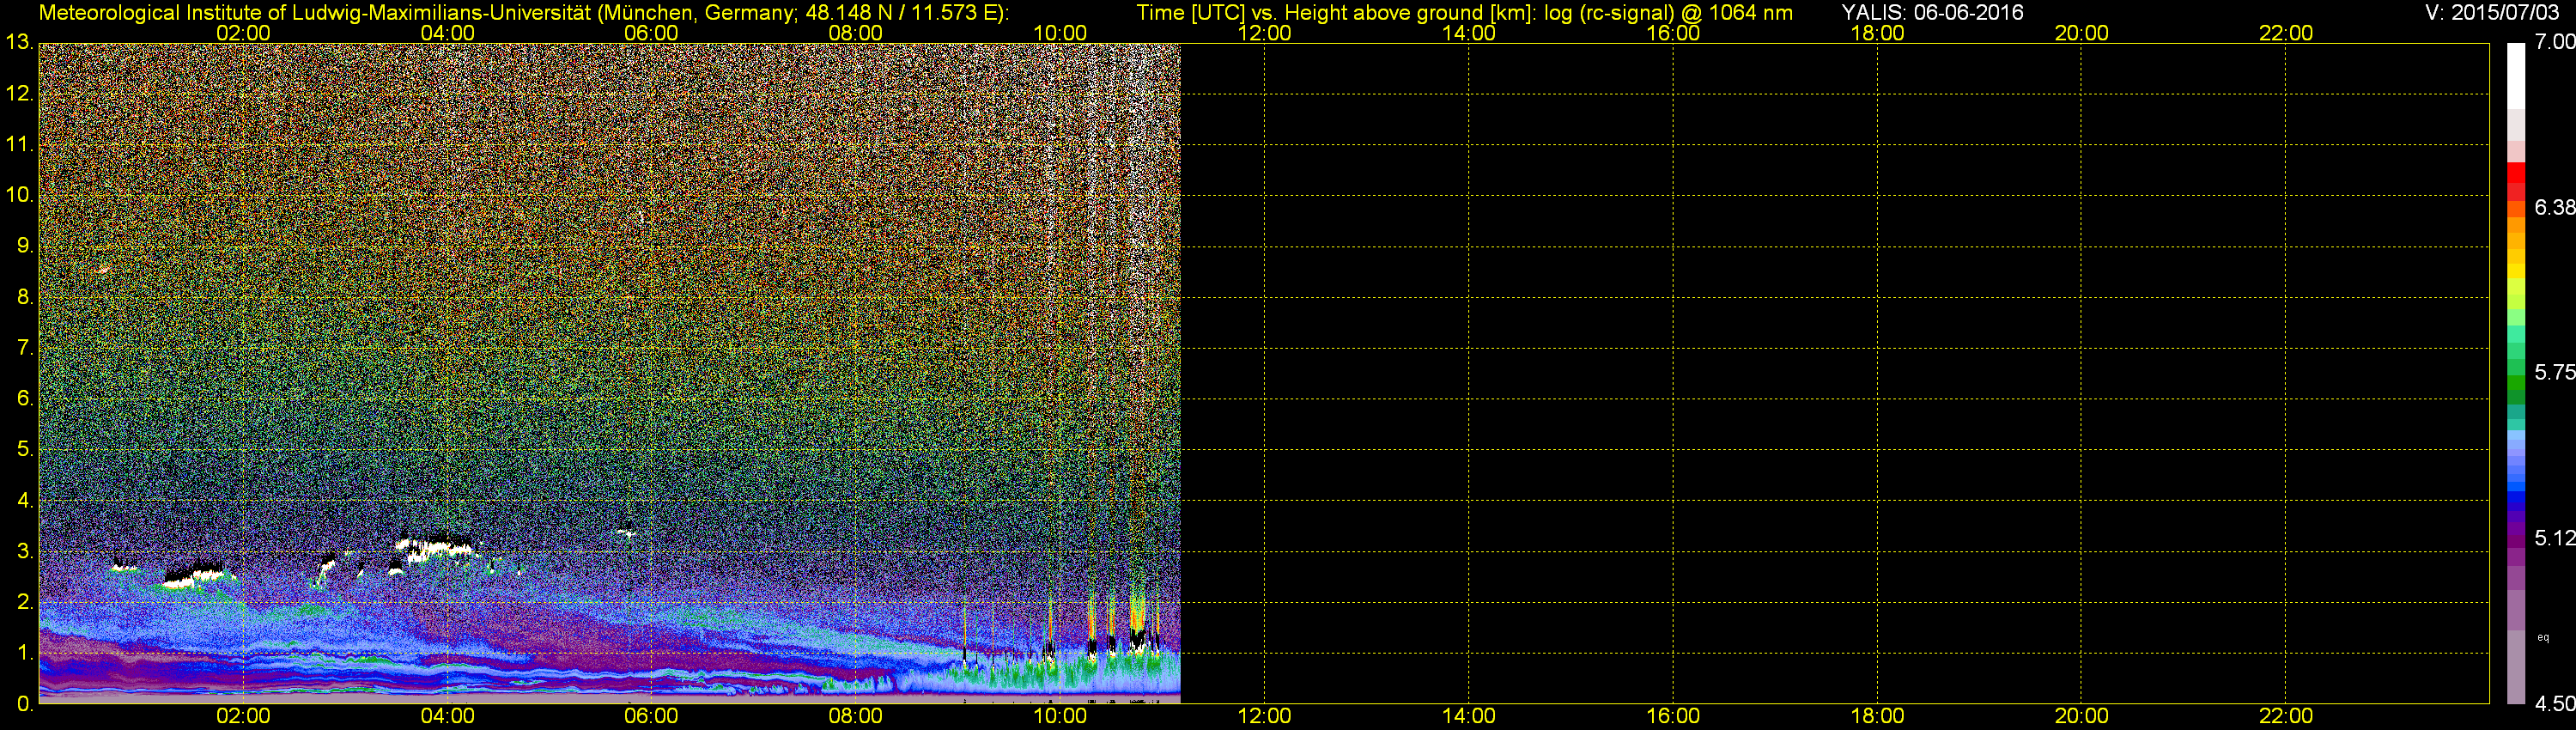
Task: Click the 4.50 color scale value
Action: point(2554,703)
